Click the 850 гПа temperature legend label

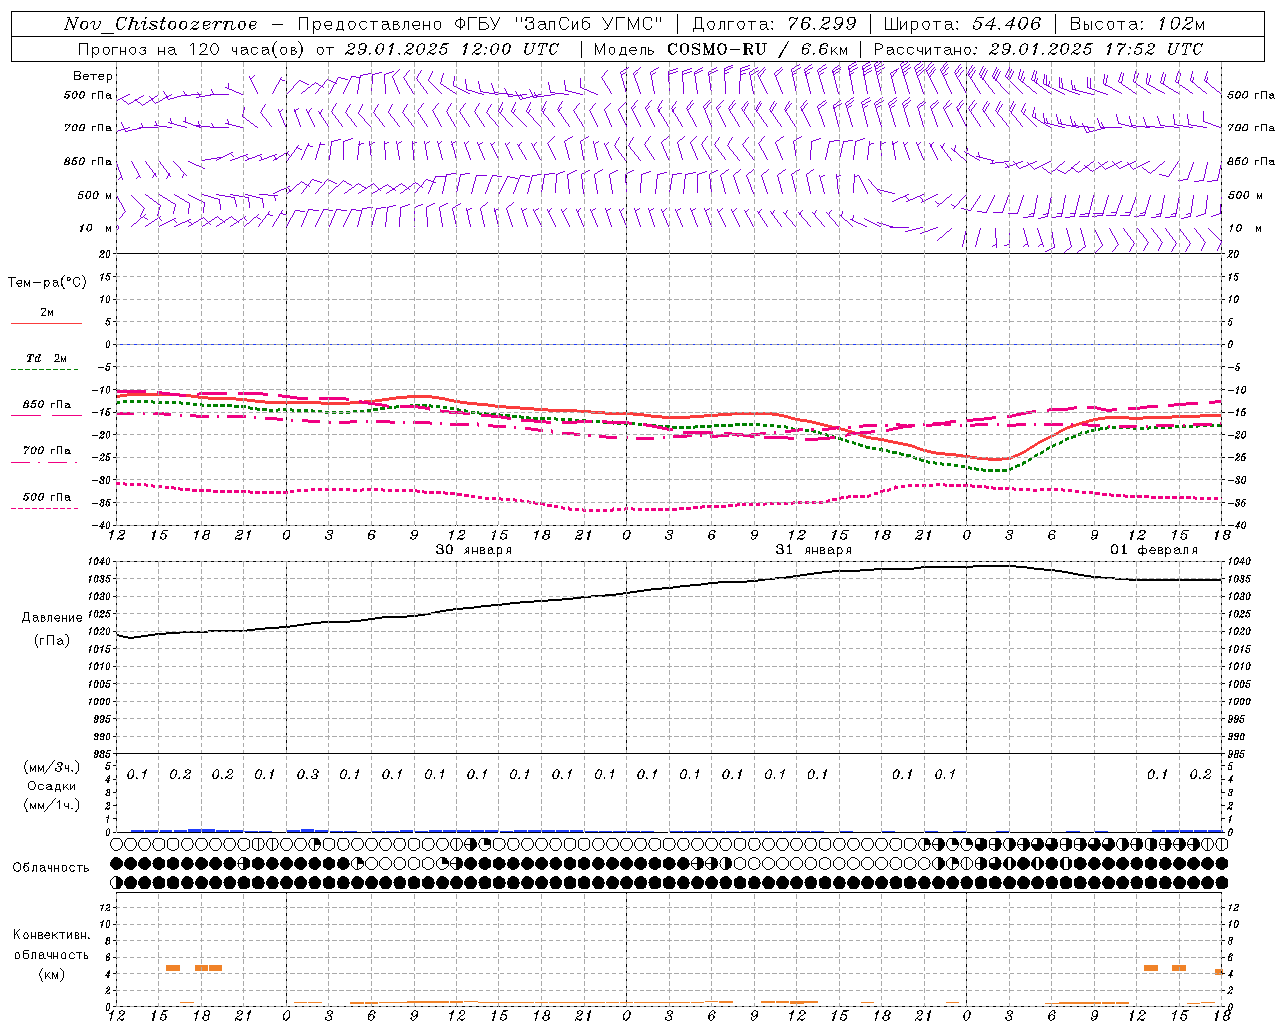click(x=47, y=404)
